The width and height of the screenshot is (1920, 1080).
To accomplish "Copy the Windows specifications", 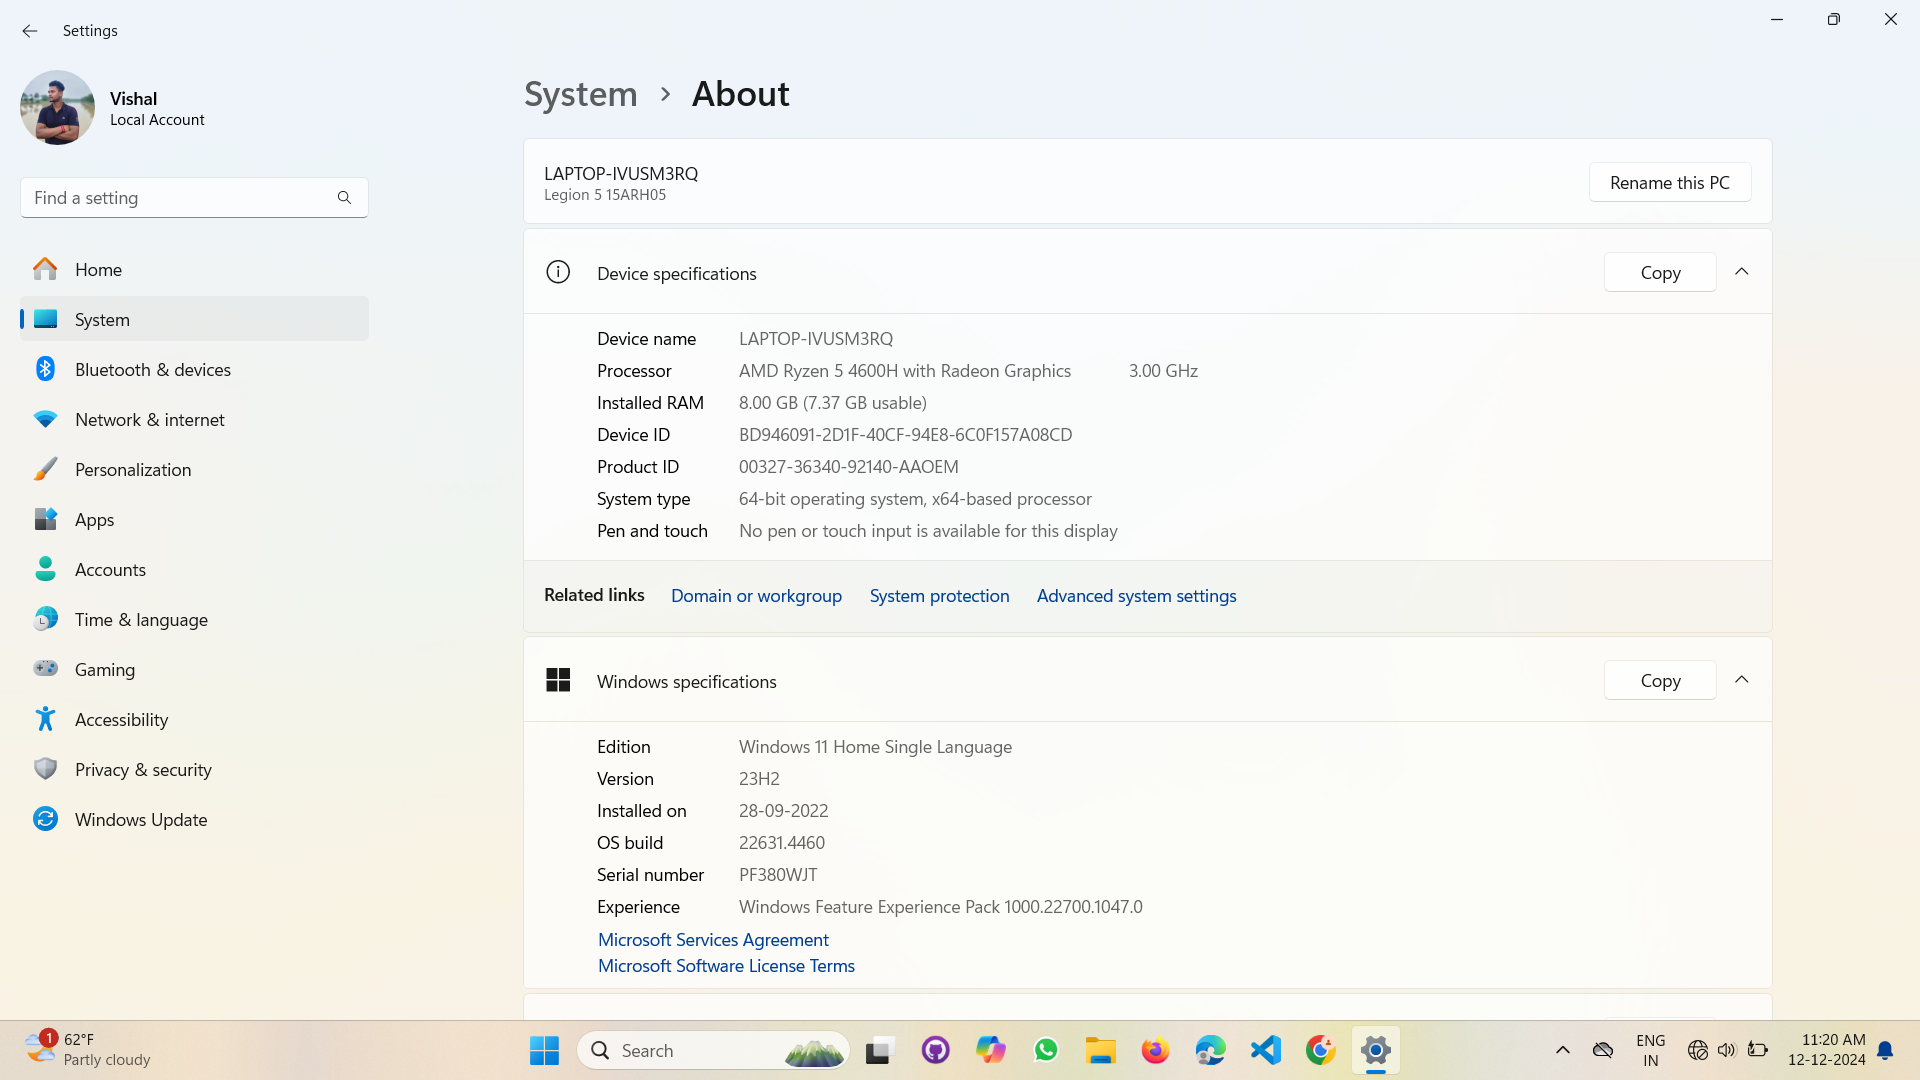I will 1660,681.
